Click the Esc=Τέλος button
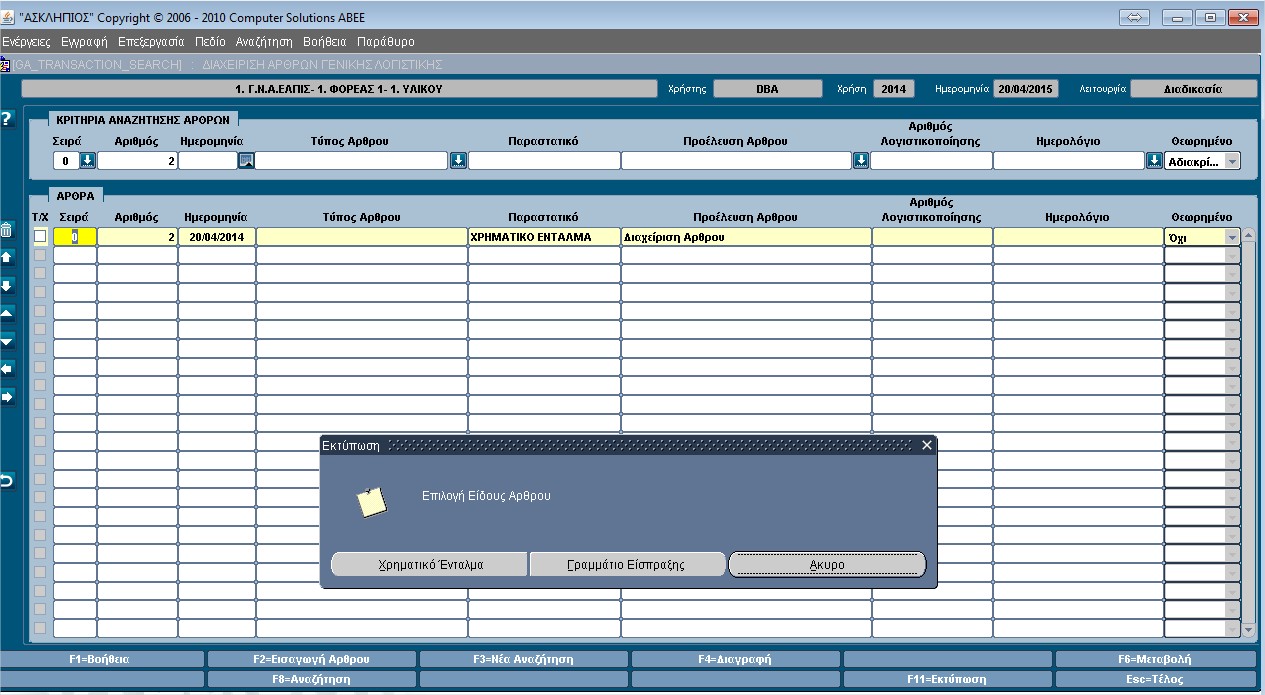Screen dimensions: 1265x695 click(x=1155, y=679)
